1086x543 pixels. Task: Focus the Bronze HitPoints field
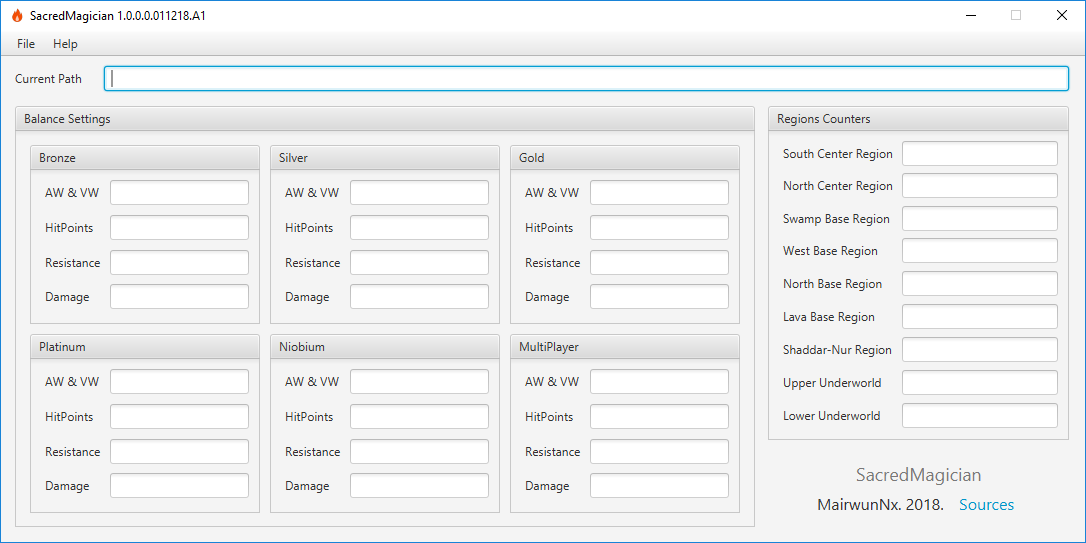[x=179, y=227]
